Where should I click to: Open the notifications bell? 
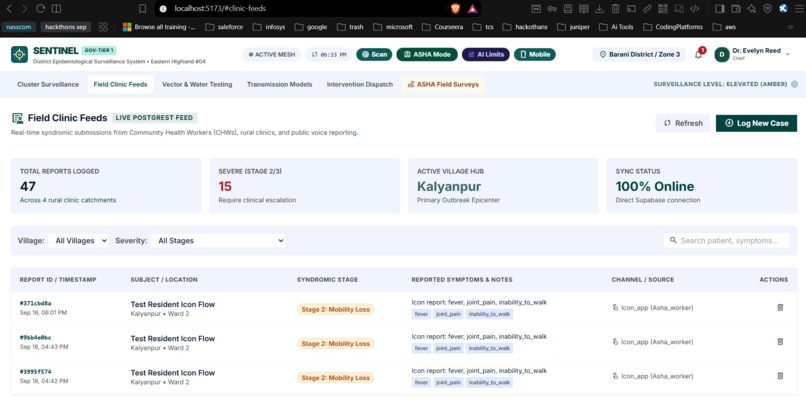point(698,54)
